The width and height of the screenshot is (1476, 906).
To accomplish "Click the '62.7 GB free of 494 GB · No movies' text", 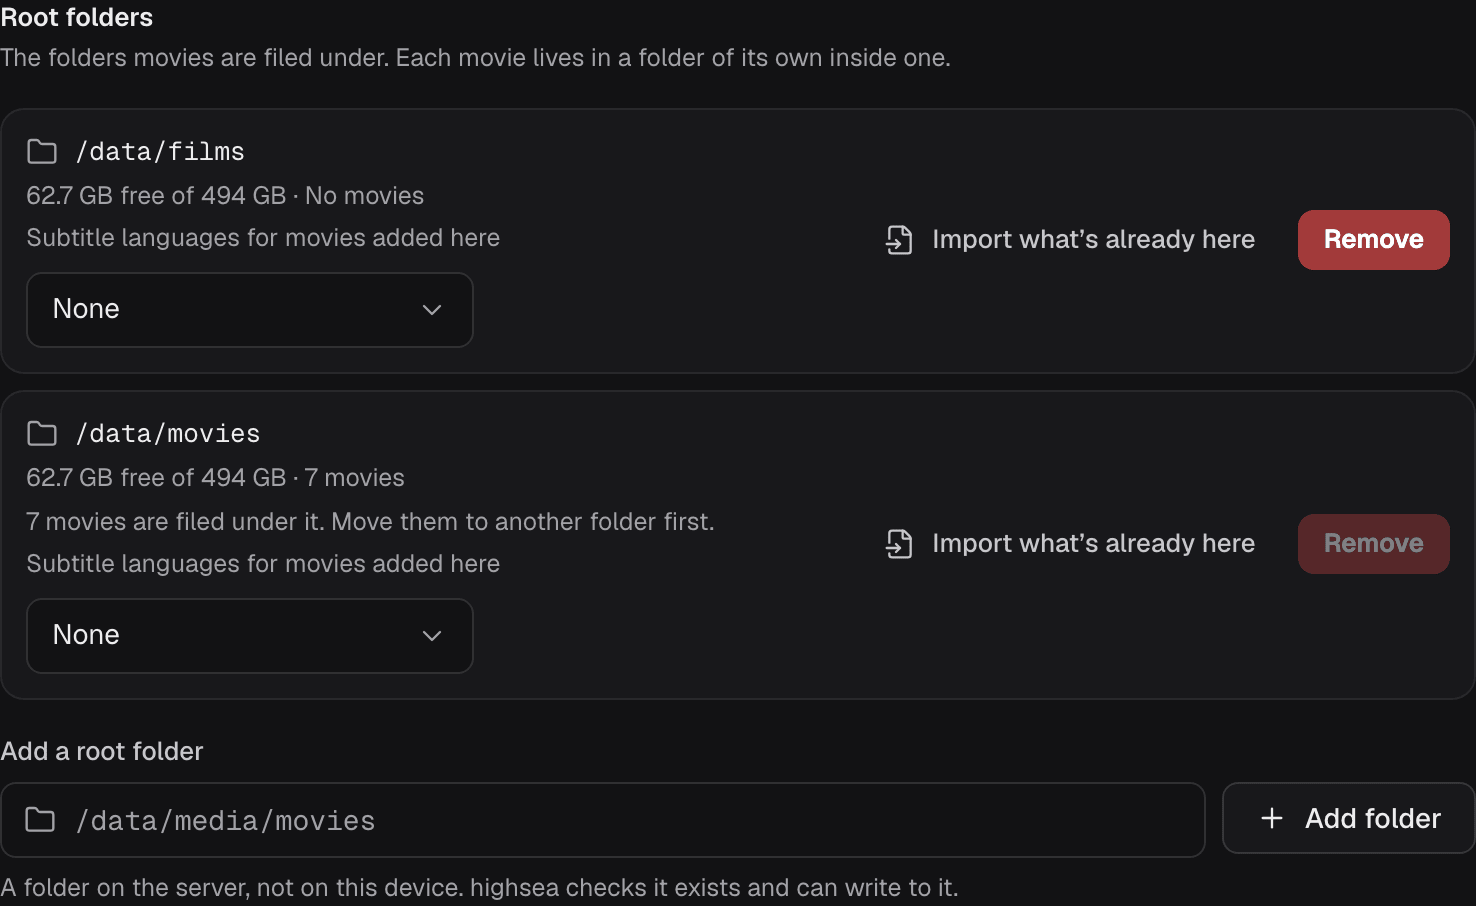I will tap(225, 196).
